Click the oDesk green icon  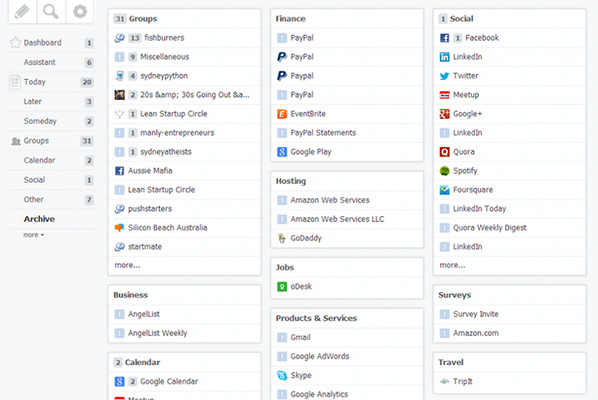[282, 286]
